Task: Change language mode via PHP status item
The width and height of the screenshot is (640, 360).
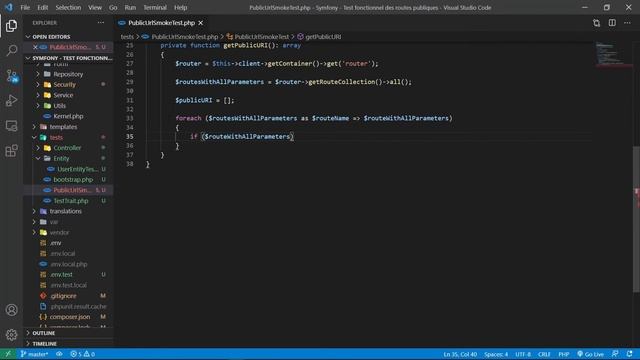Action: (564, 354)
